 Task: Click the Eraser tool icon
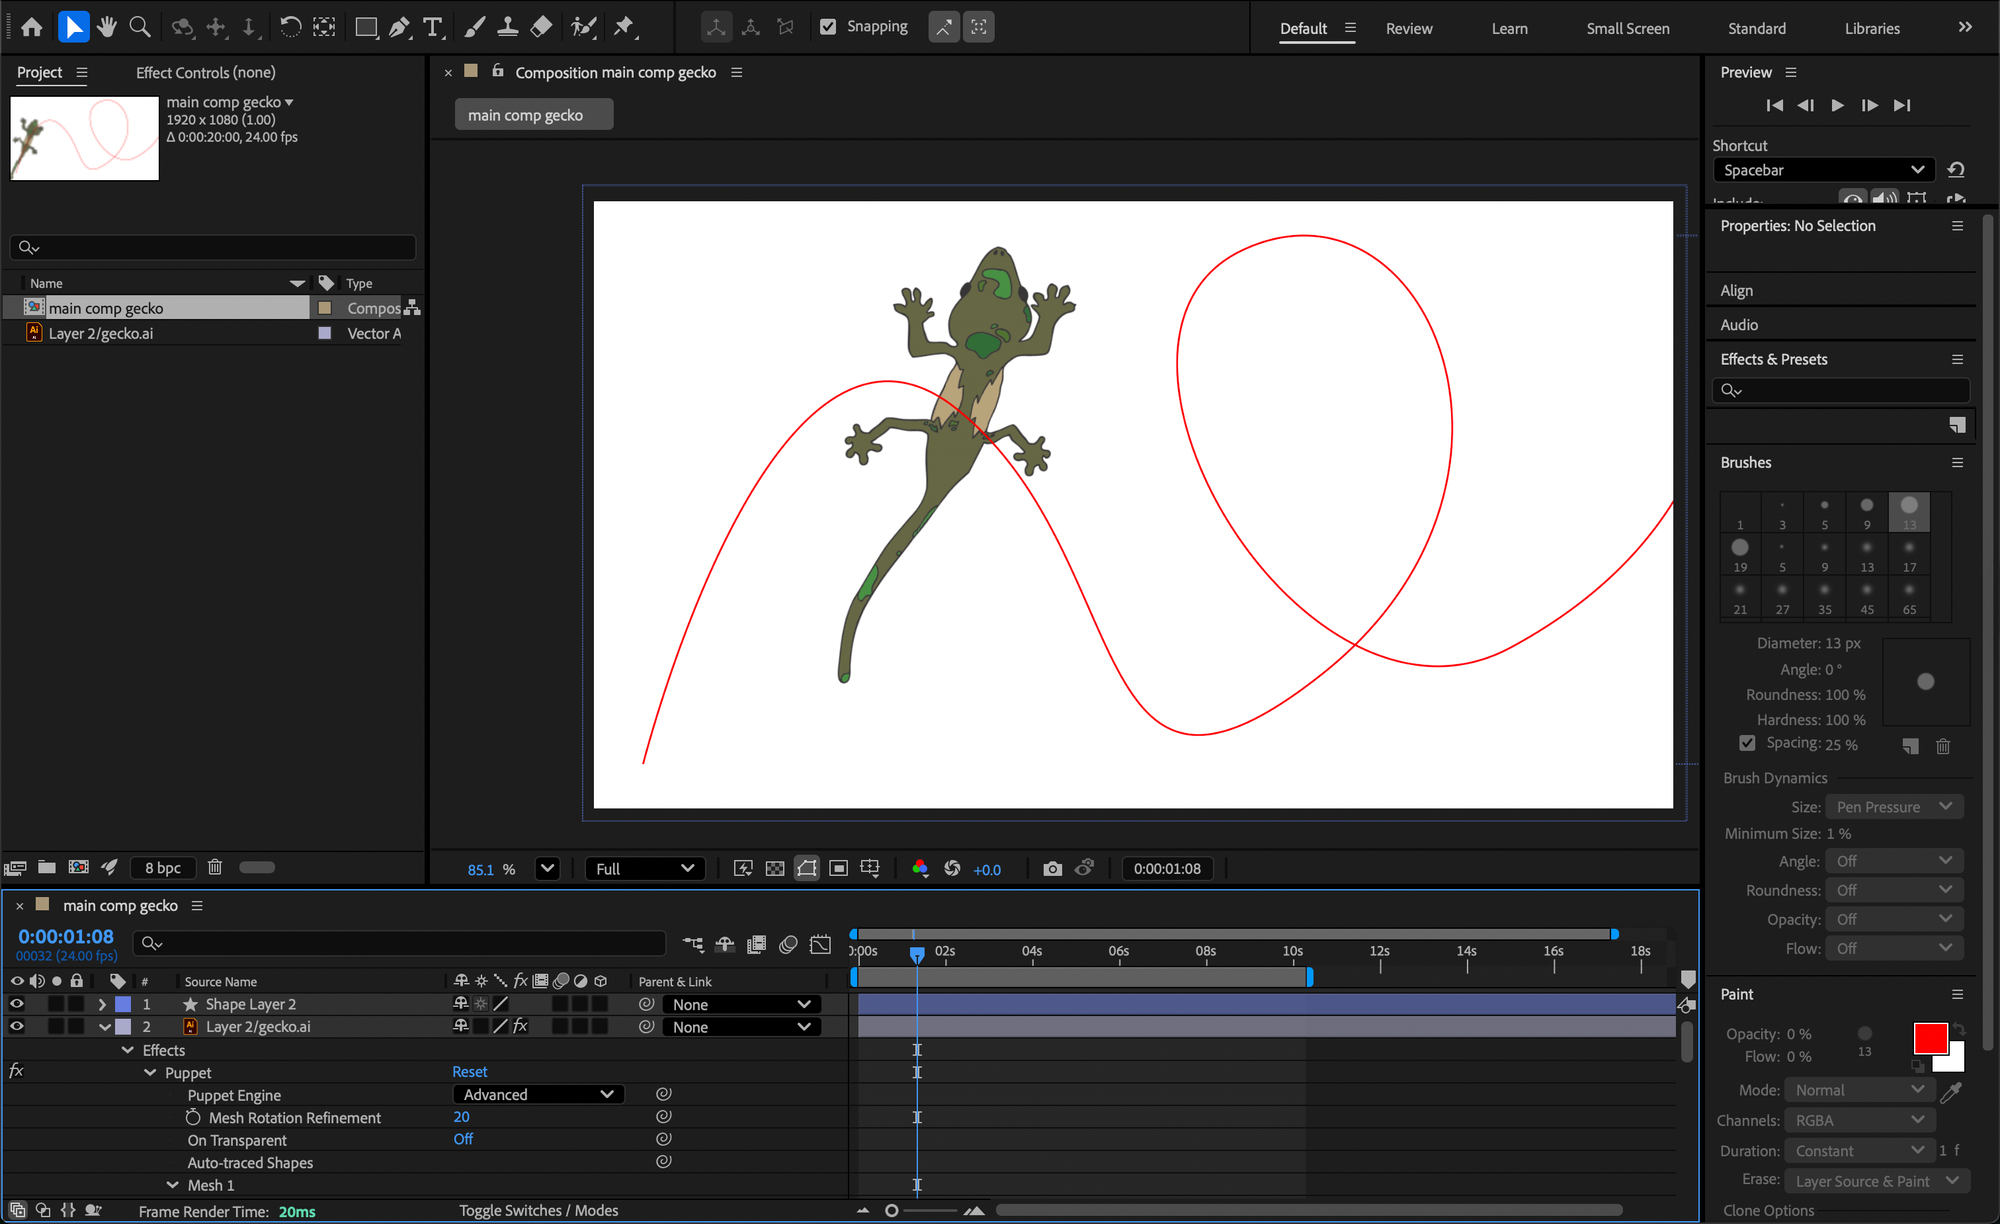click(541, 27)
